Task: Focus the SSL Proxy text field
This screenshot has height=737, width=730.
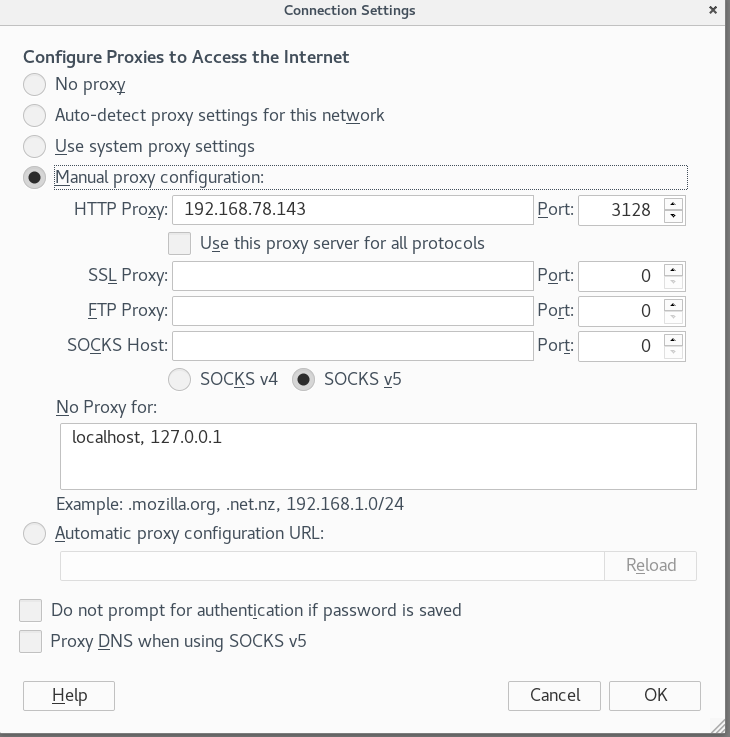Action: (353, 276)
